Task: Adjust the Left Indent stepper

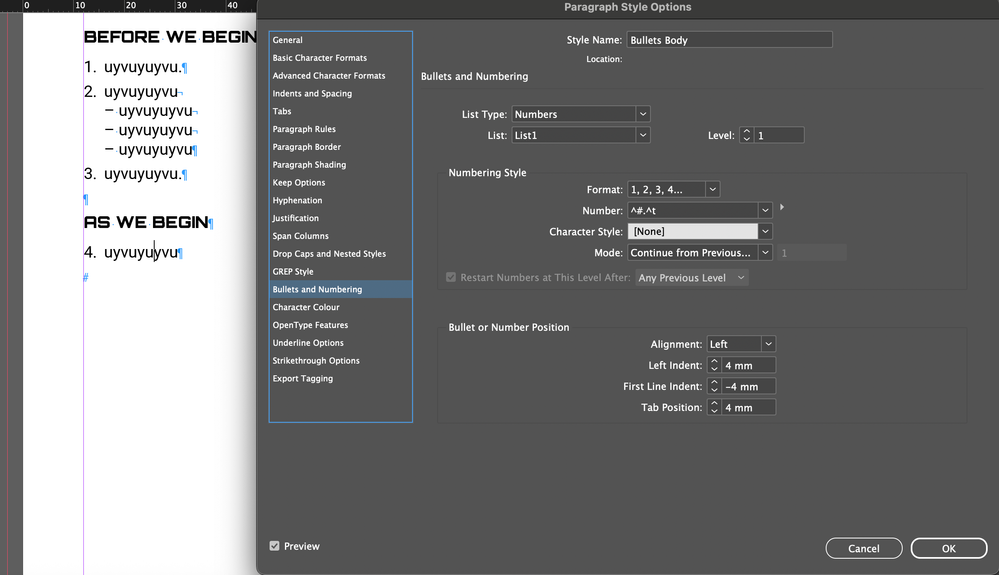Action: pyautogui.click(x=714, y=365)
